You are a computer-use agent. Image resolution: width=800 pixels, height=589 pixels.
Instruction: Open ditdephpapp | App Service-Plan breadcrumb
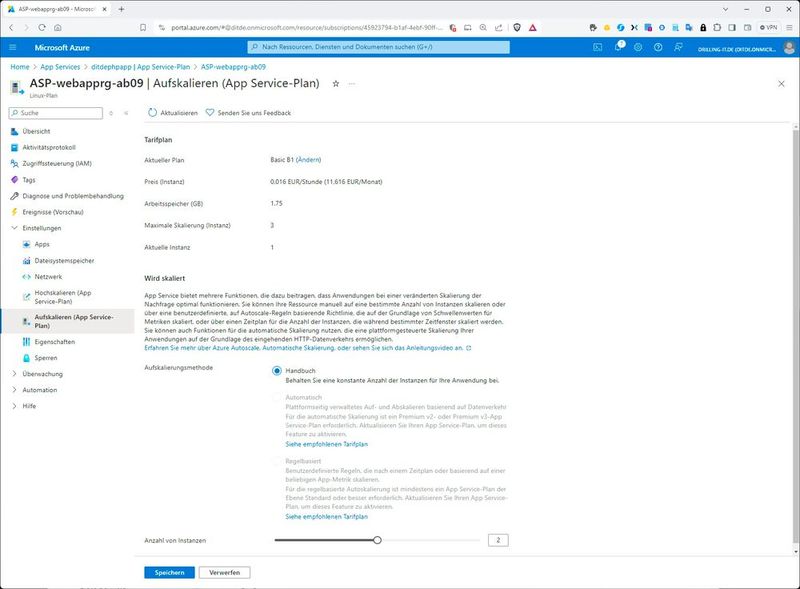point(140,67)
